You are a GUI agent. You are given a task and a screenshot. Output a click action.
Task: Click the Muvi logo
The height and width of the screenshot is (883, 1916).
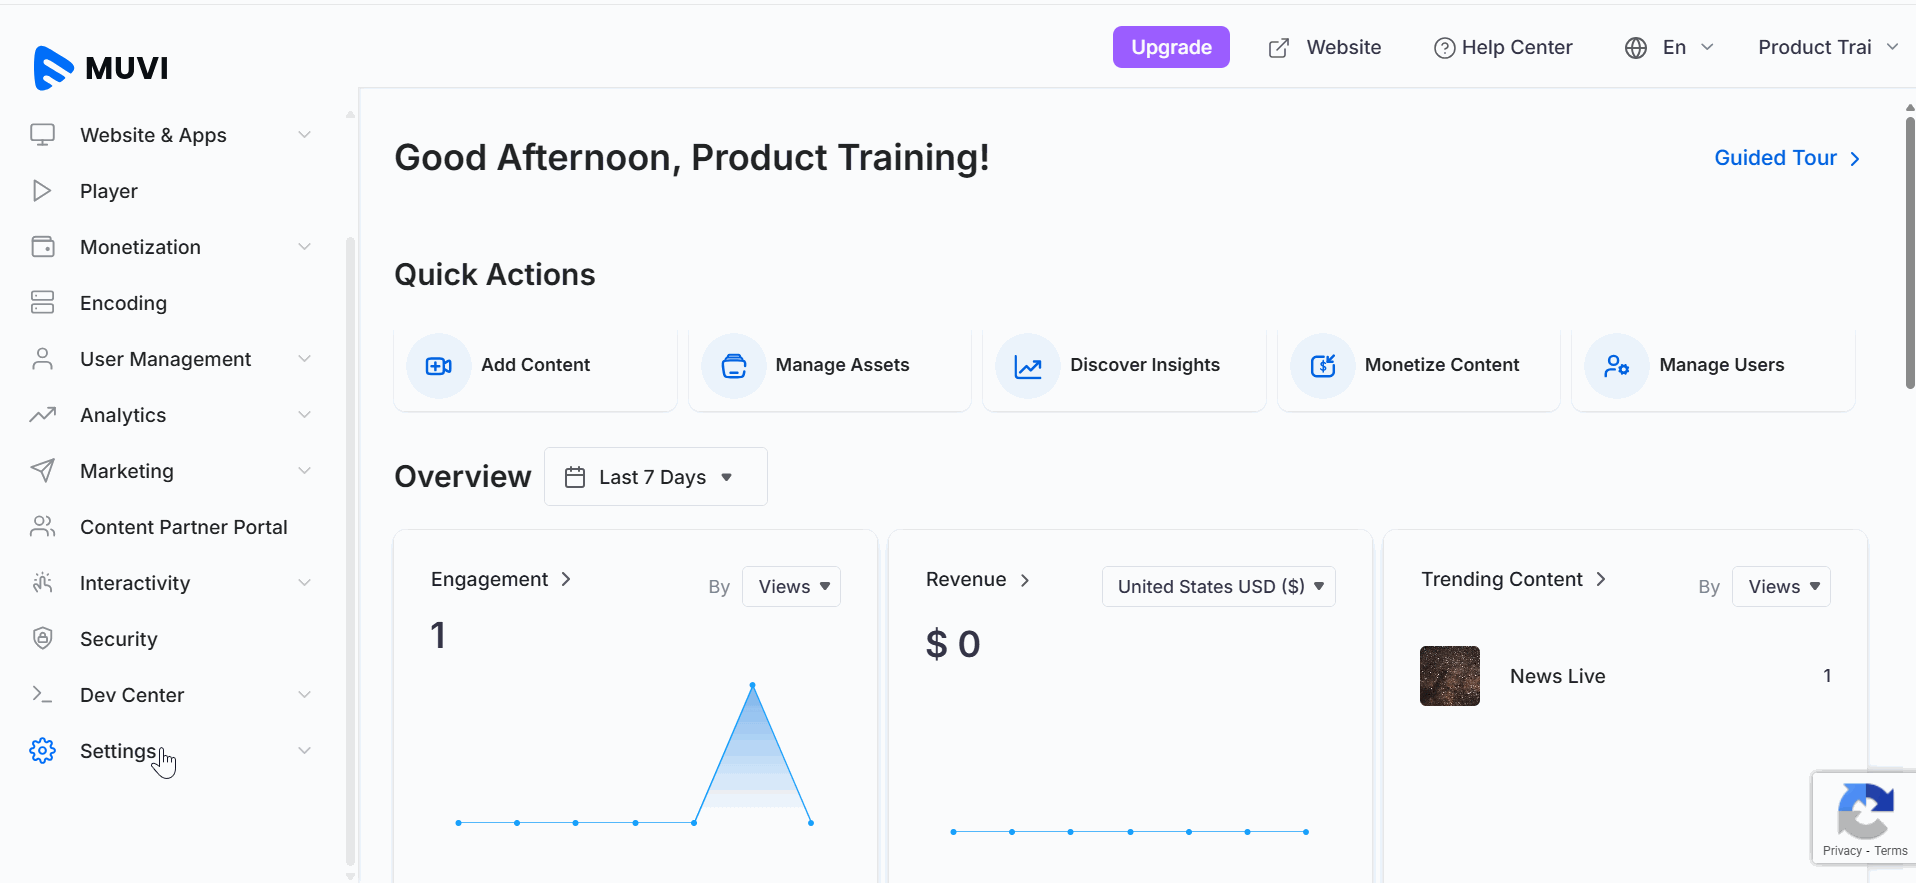[x=100, y=68]
